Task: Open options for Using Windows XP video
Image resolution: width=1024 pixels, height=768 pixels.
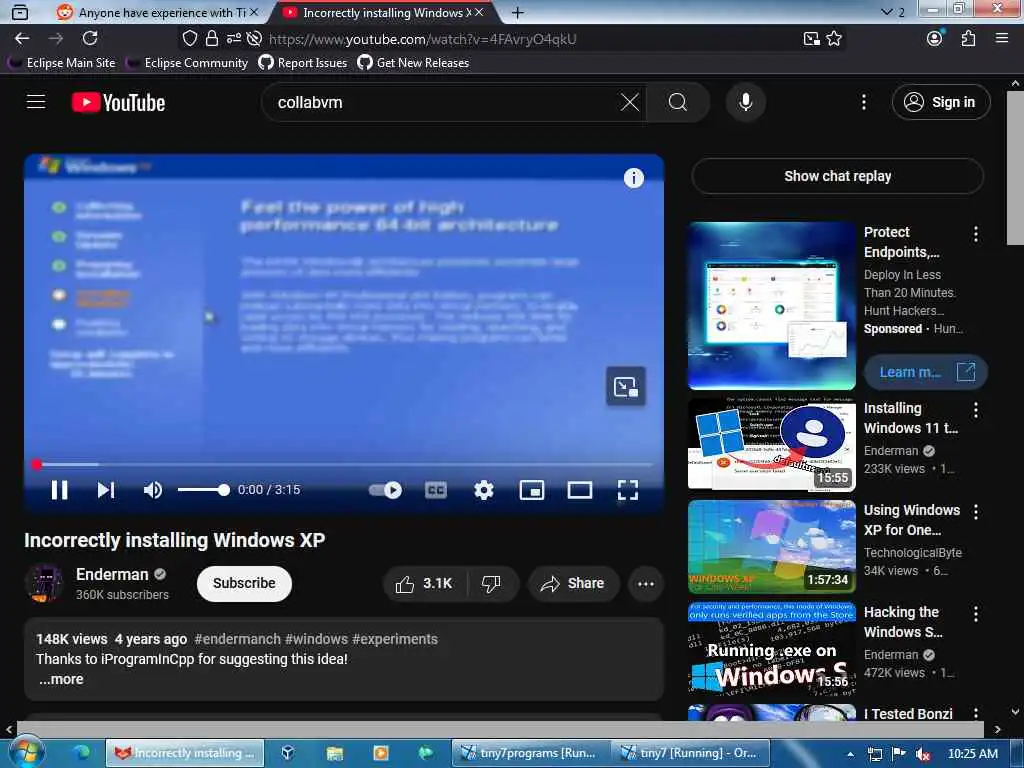Action: click(x=976, y=512)
